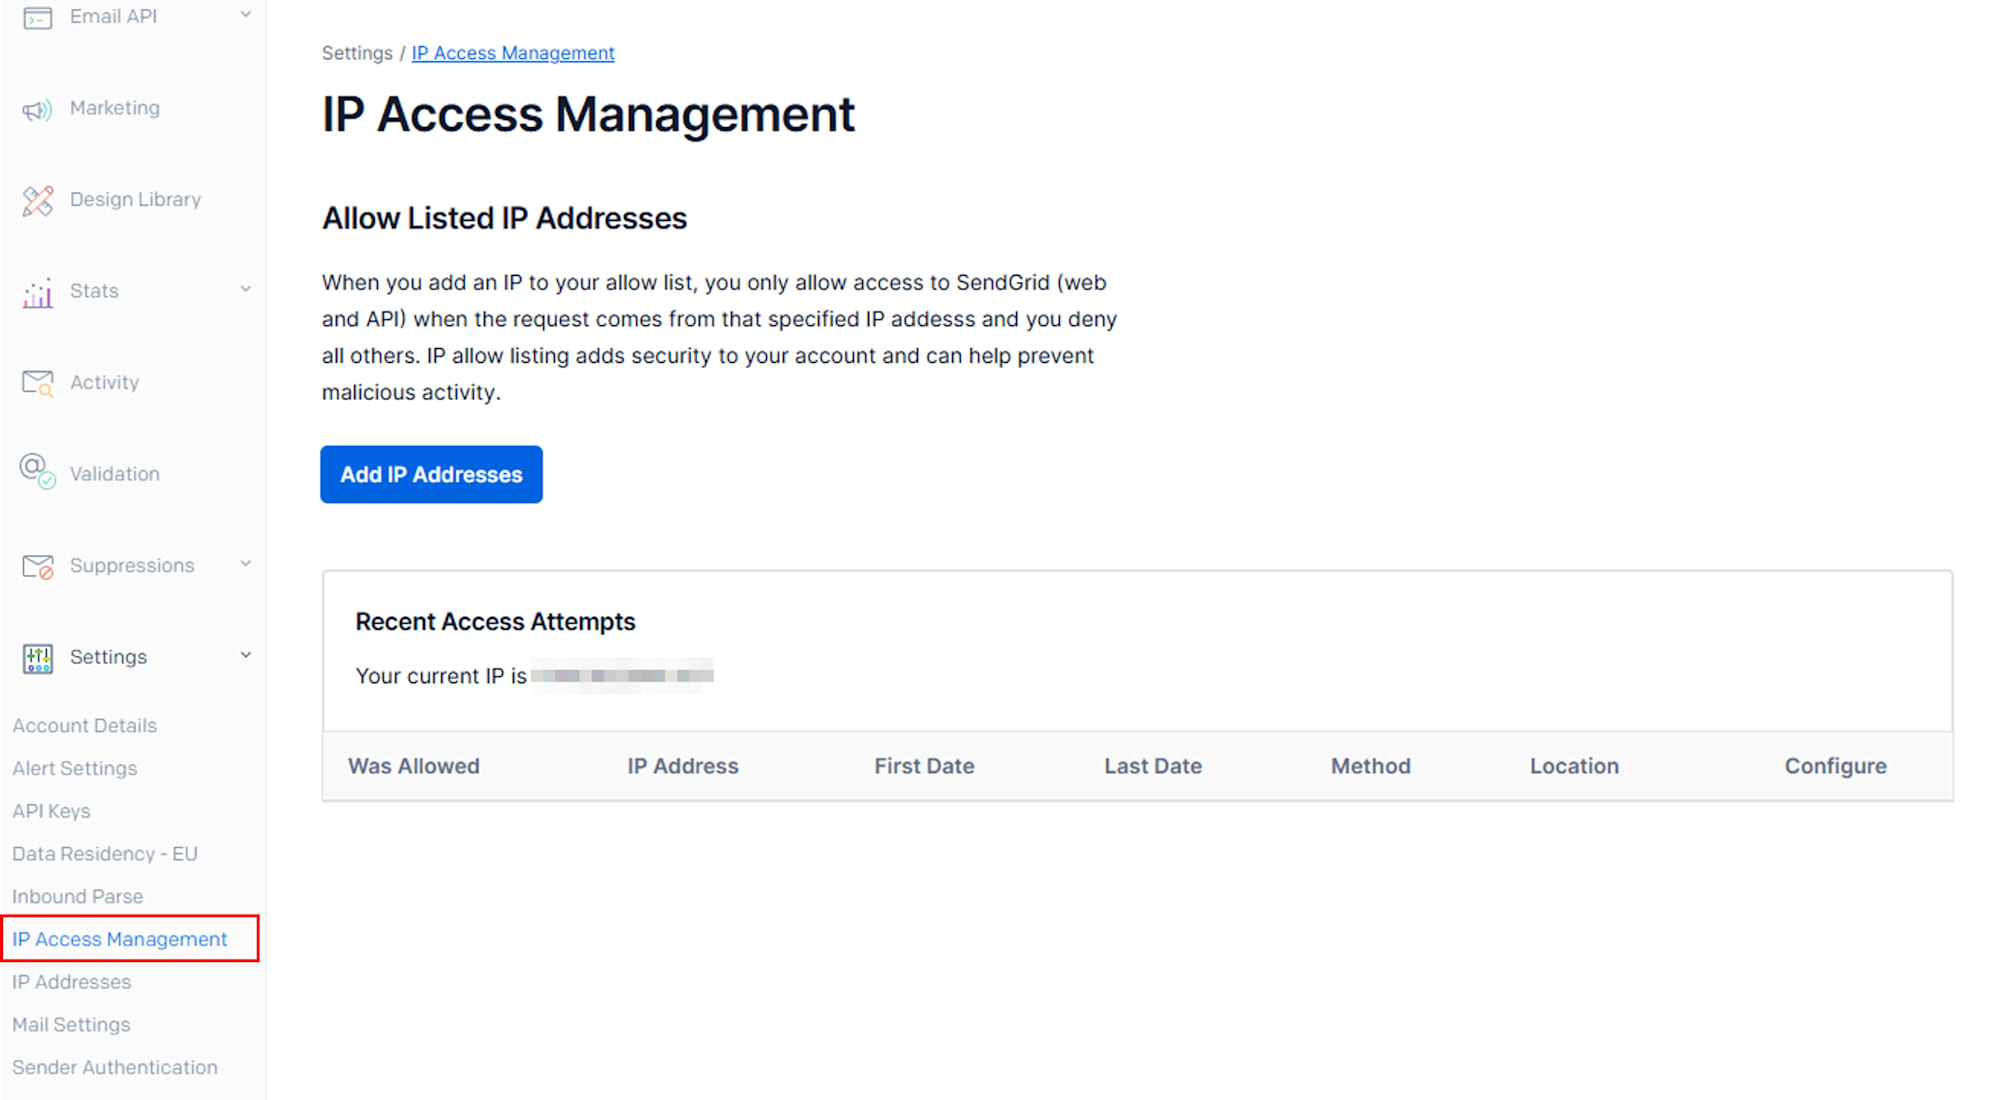This screenshot has height=1100, width=2000.
Task: Open Inbound Parse settings
Action: [77, 896]
